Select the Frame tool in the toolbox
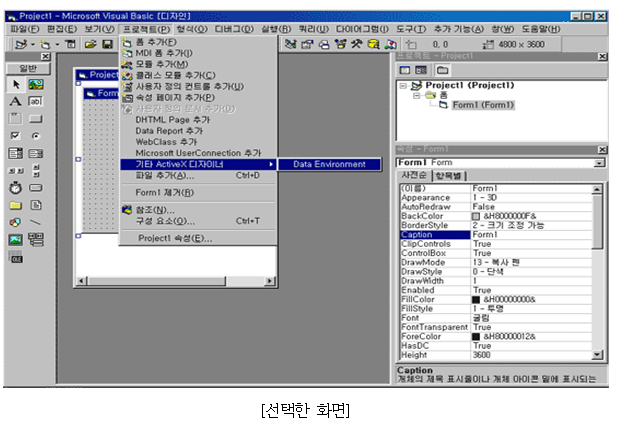Screen dimensions: 620x426 pyautogui.click(x=16, y=119)
